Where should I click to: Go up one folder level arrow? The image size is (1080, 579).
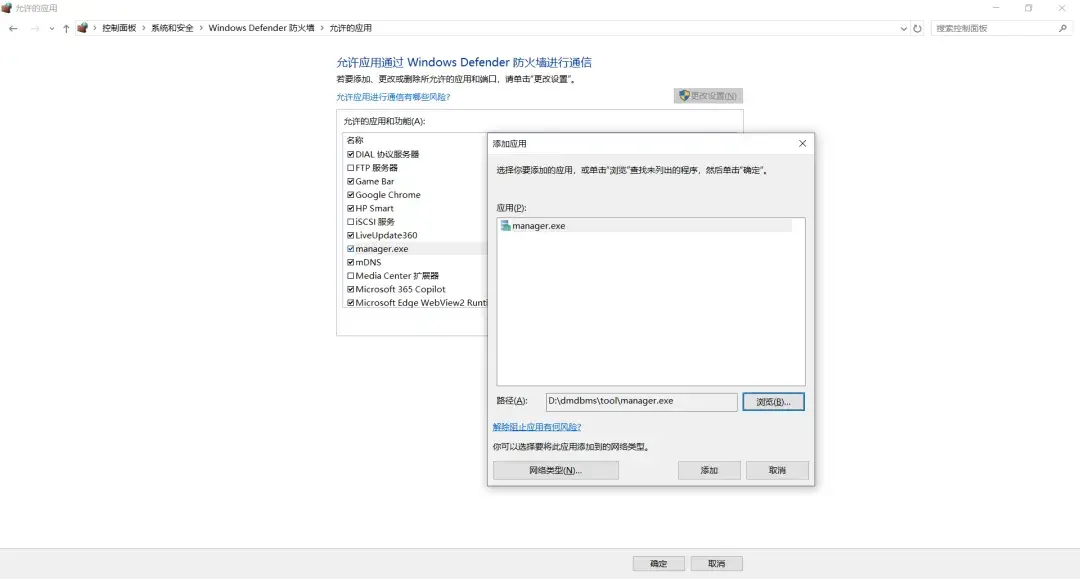pos(66,28)
